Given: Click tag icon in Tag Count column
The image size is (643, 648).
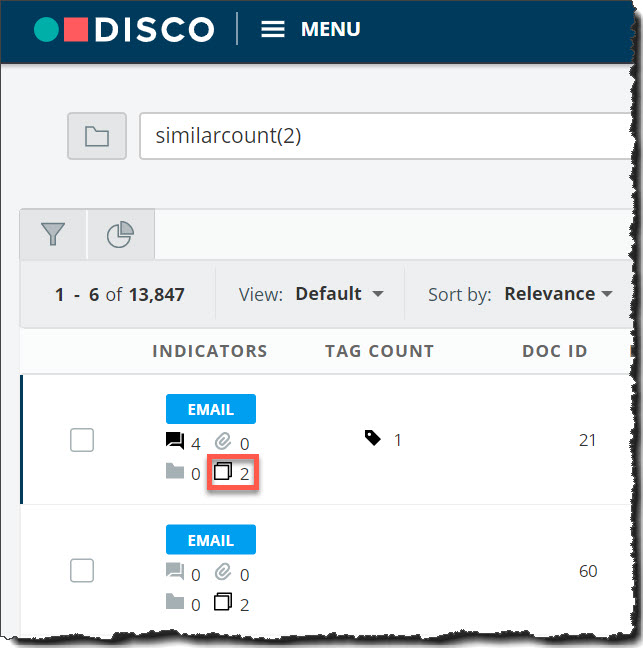Looking at the screenshot, I should point(373,438).
